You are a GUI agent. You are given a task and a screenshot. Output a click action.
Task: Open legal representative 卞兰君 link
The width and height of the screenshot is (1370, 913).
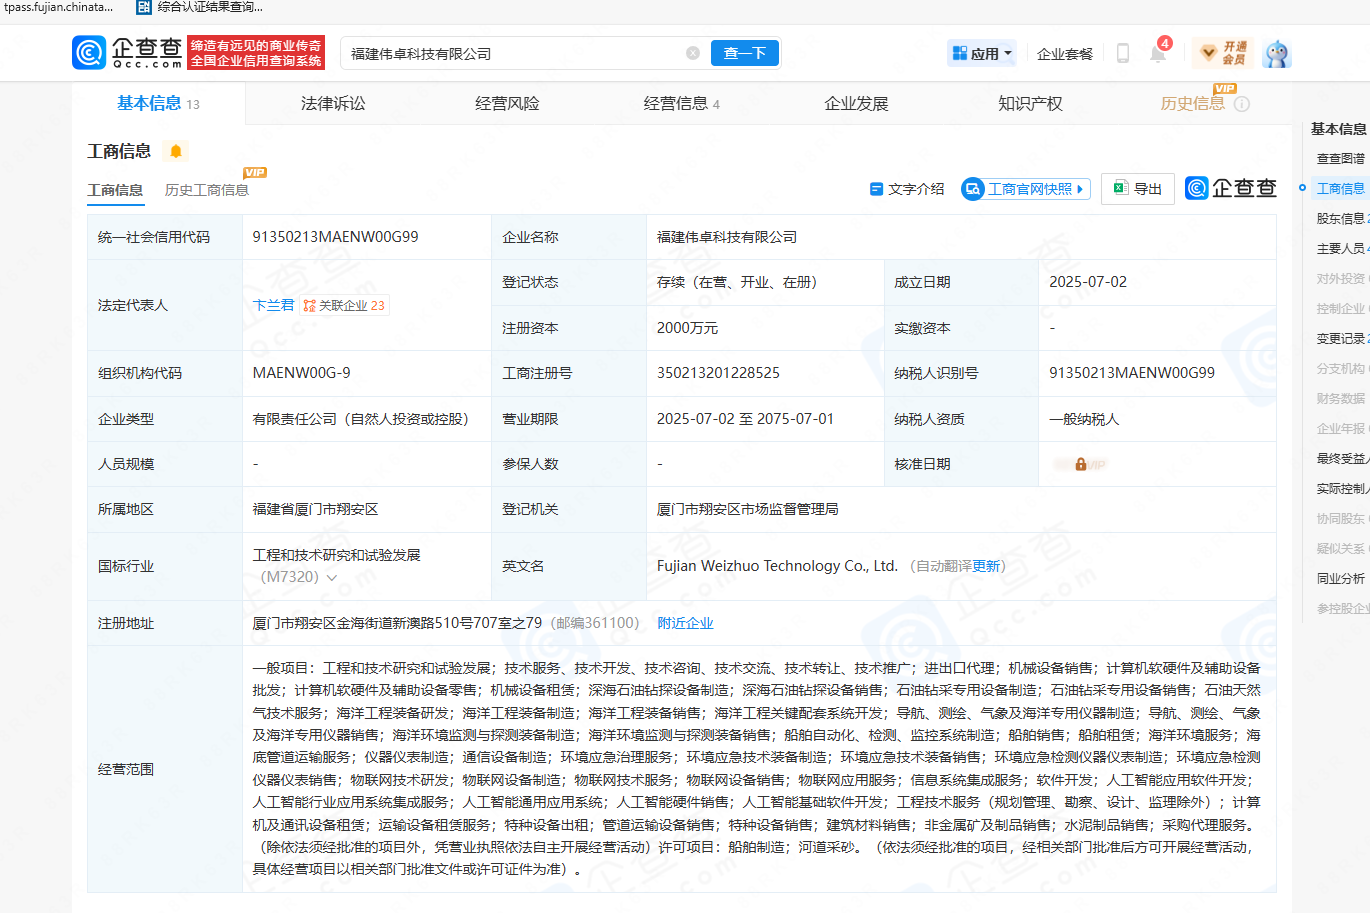(273, 305)
